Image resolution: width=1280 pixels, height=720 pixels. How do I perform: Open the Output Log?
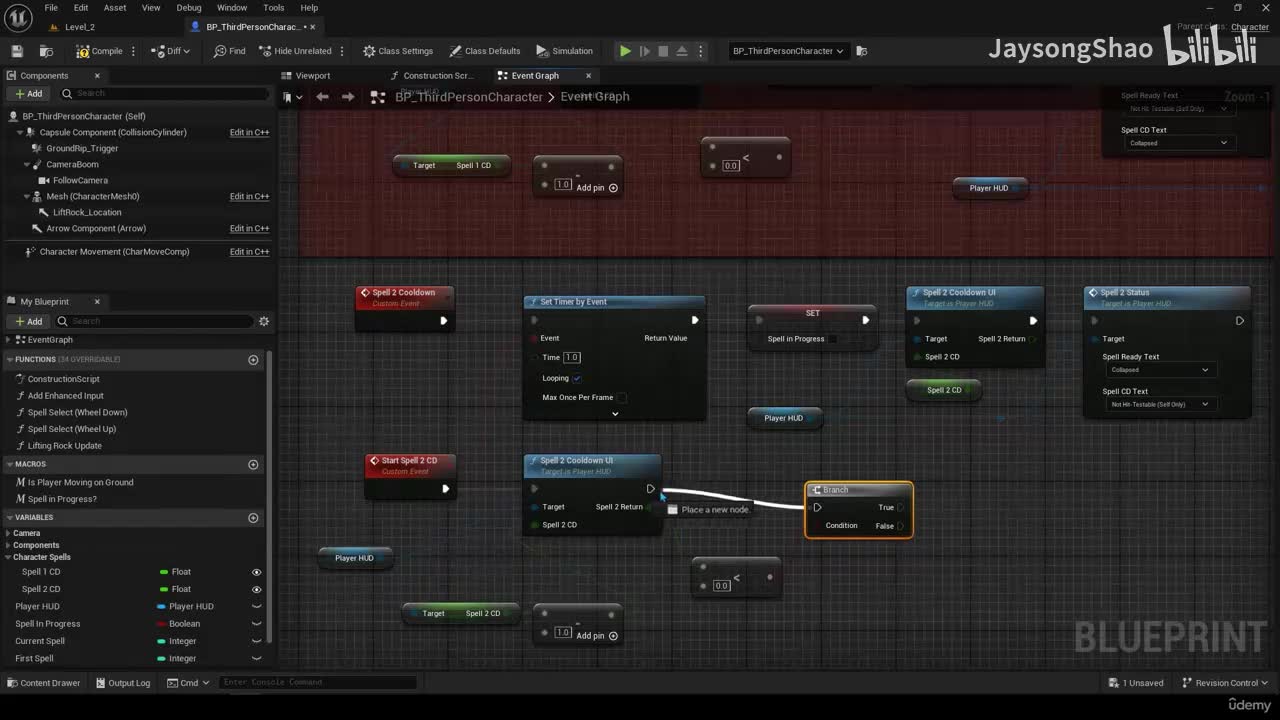122,683
